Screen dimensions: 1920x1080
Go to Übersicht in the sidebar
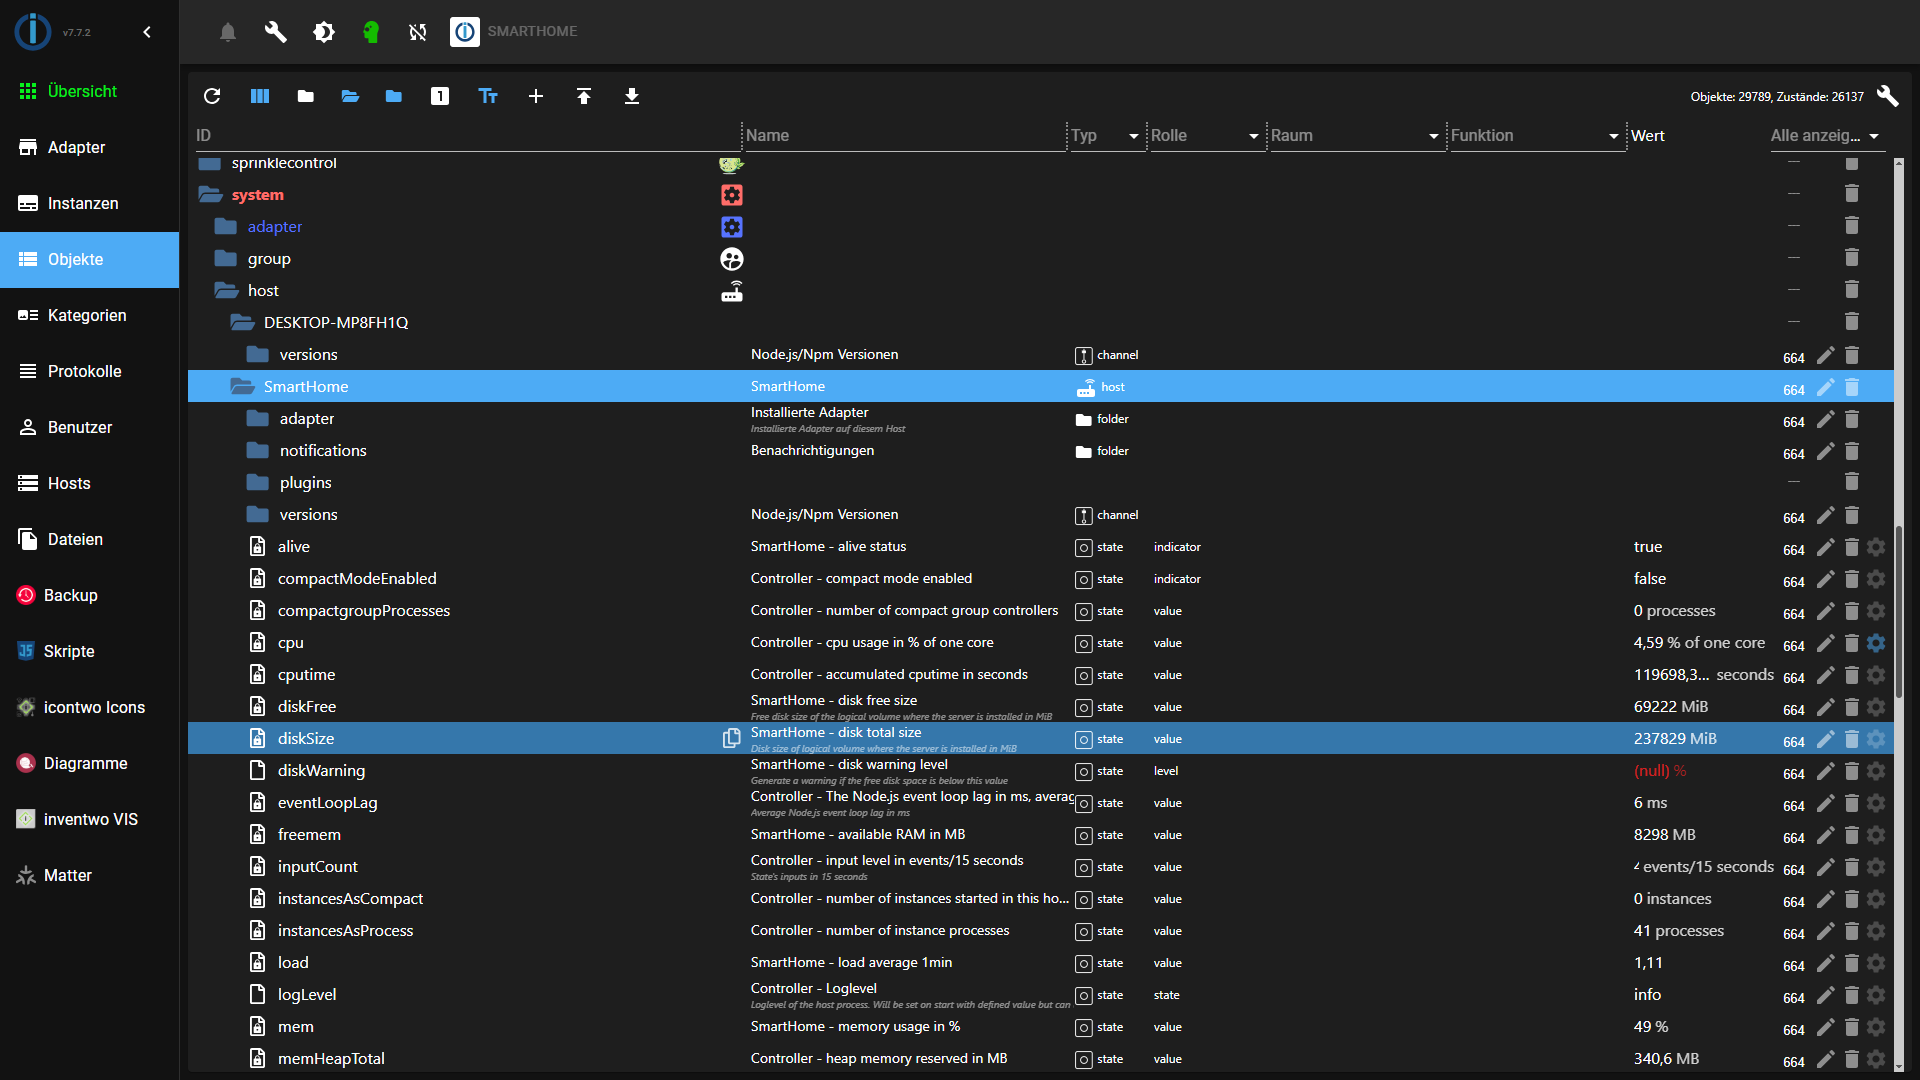[90, 91]
